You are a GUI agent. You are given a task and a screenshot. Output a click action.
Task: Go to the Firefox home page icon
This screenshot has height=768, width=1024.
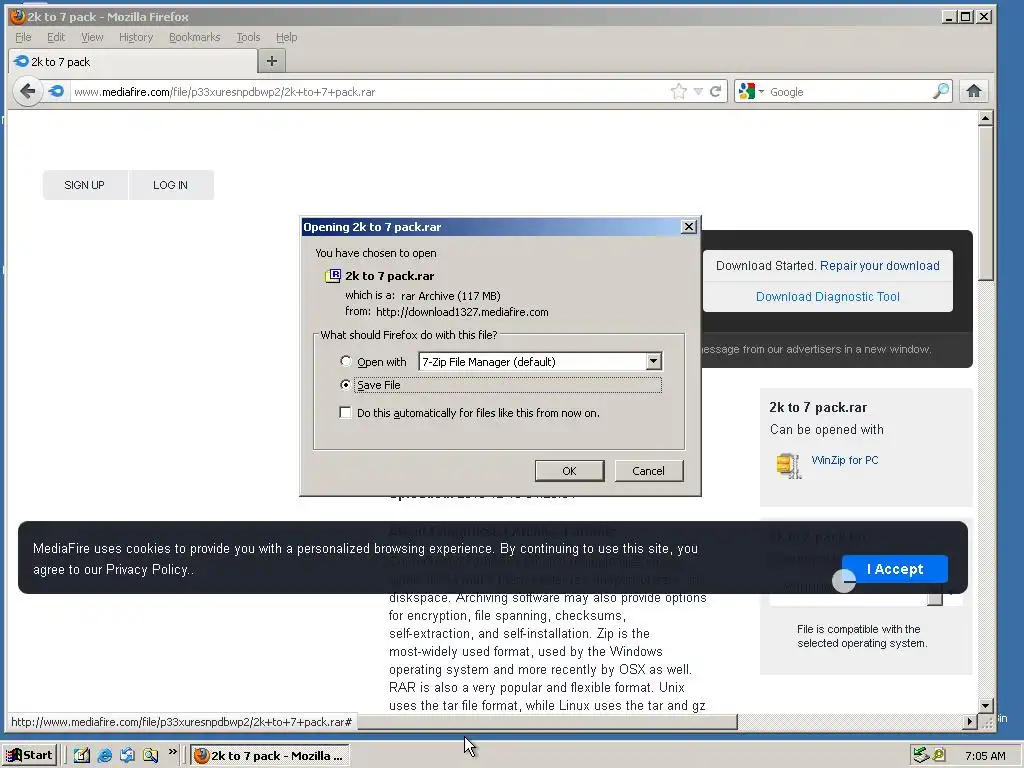click(974, 91)
